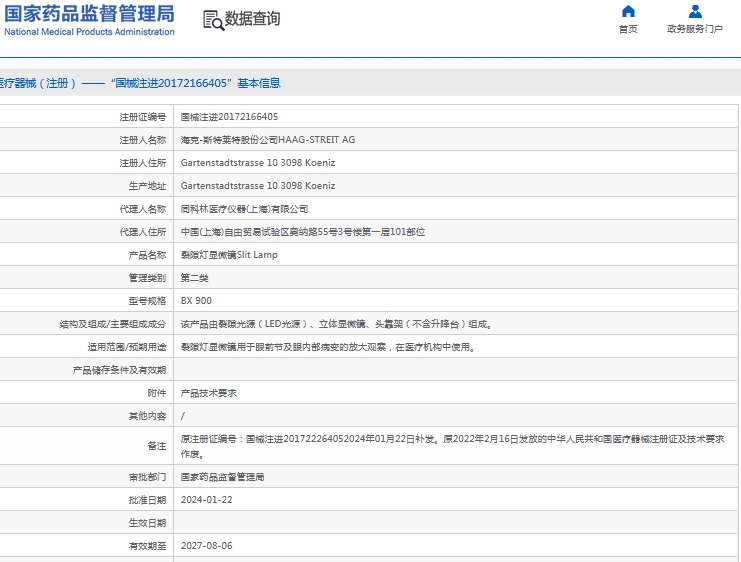
Task: Select registration number 国械注进20172166405 value
Action: [229, 117]
